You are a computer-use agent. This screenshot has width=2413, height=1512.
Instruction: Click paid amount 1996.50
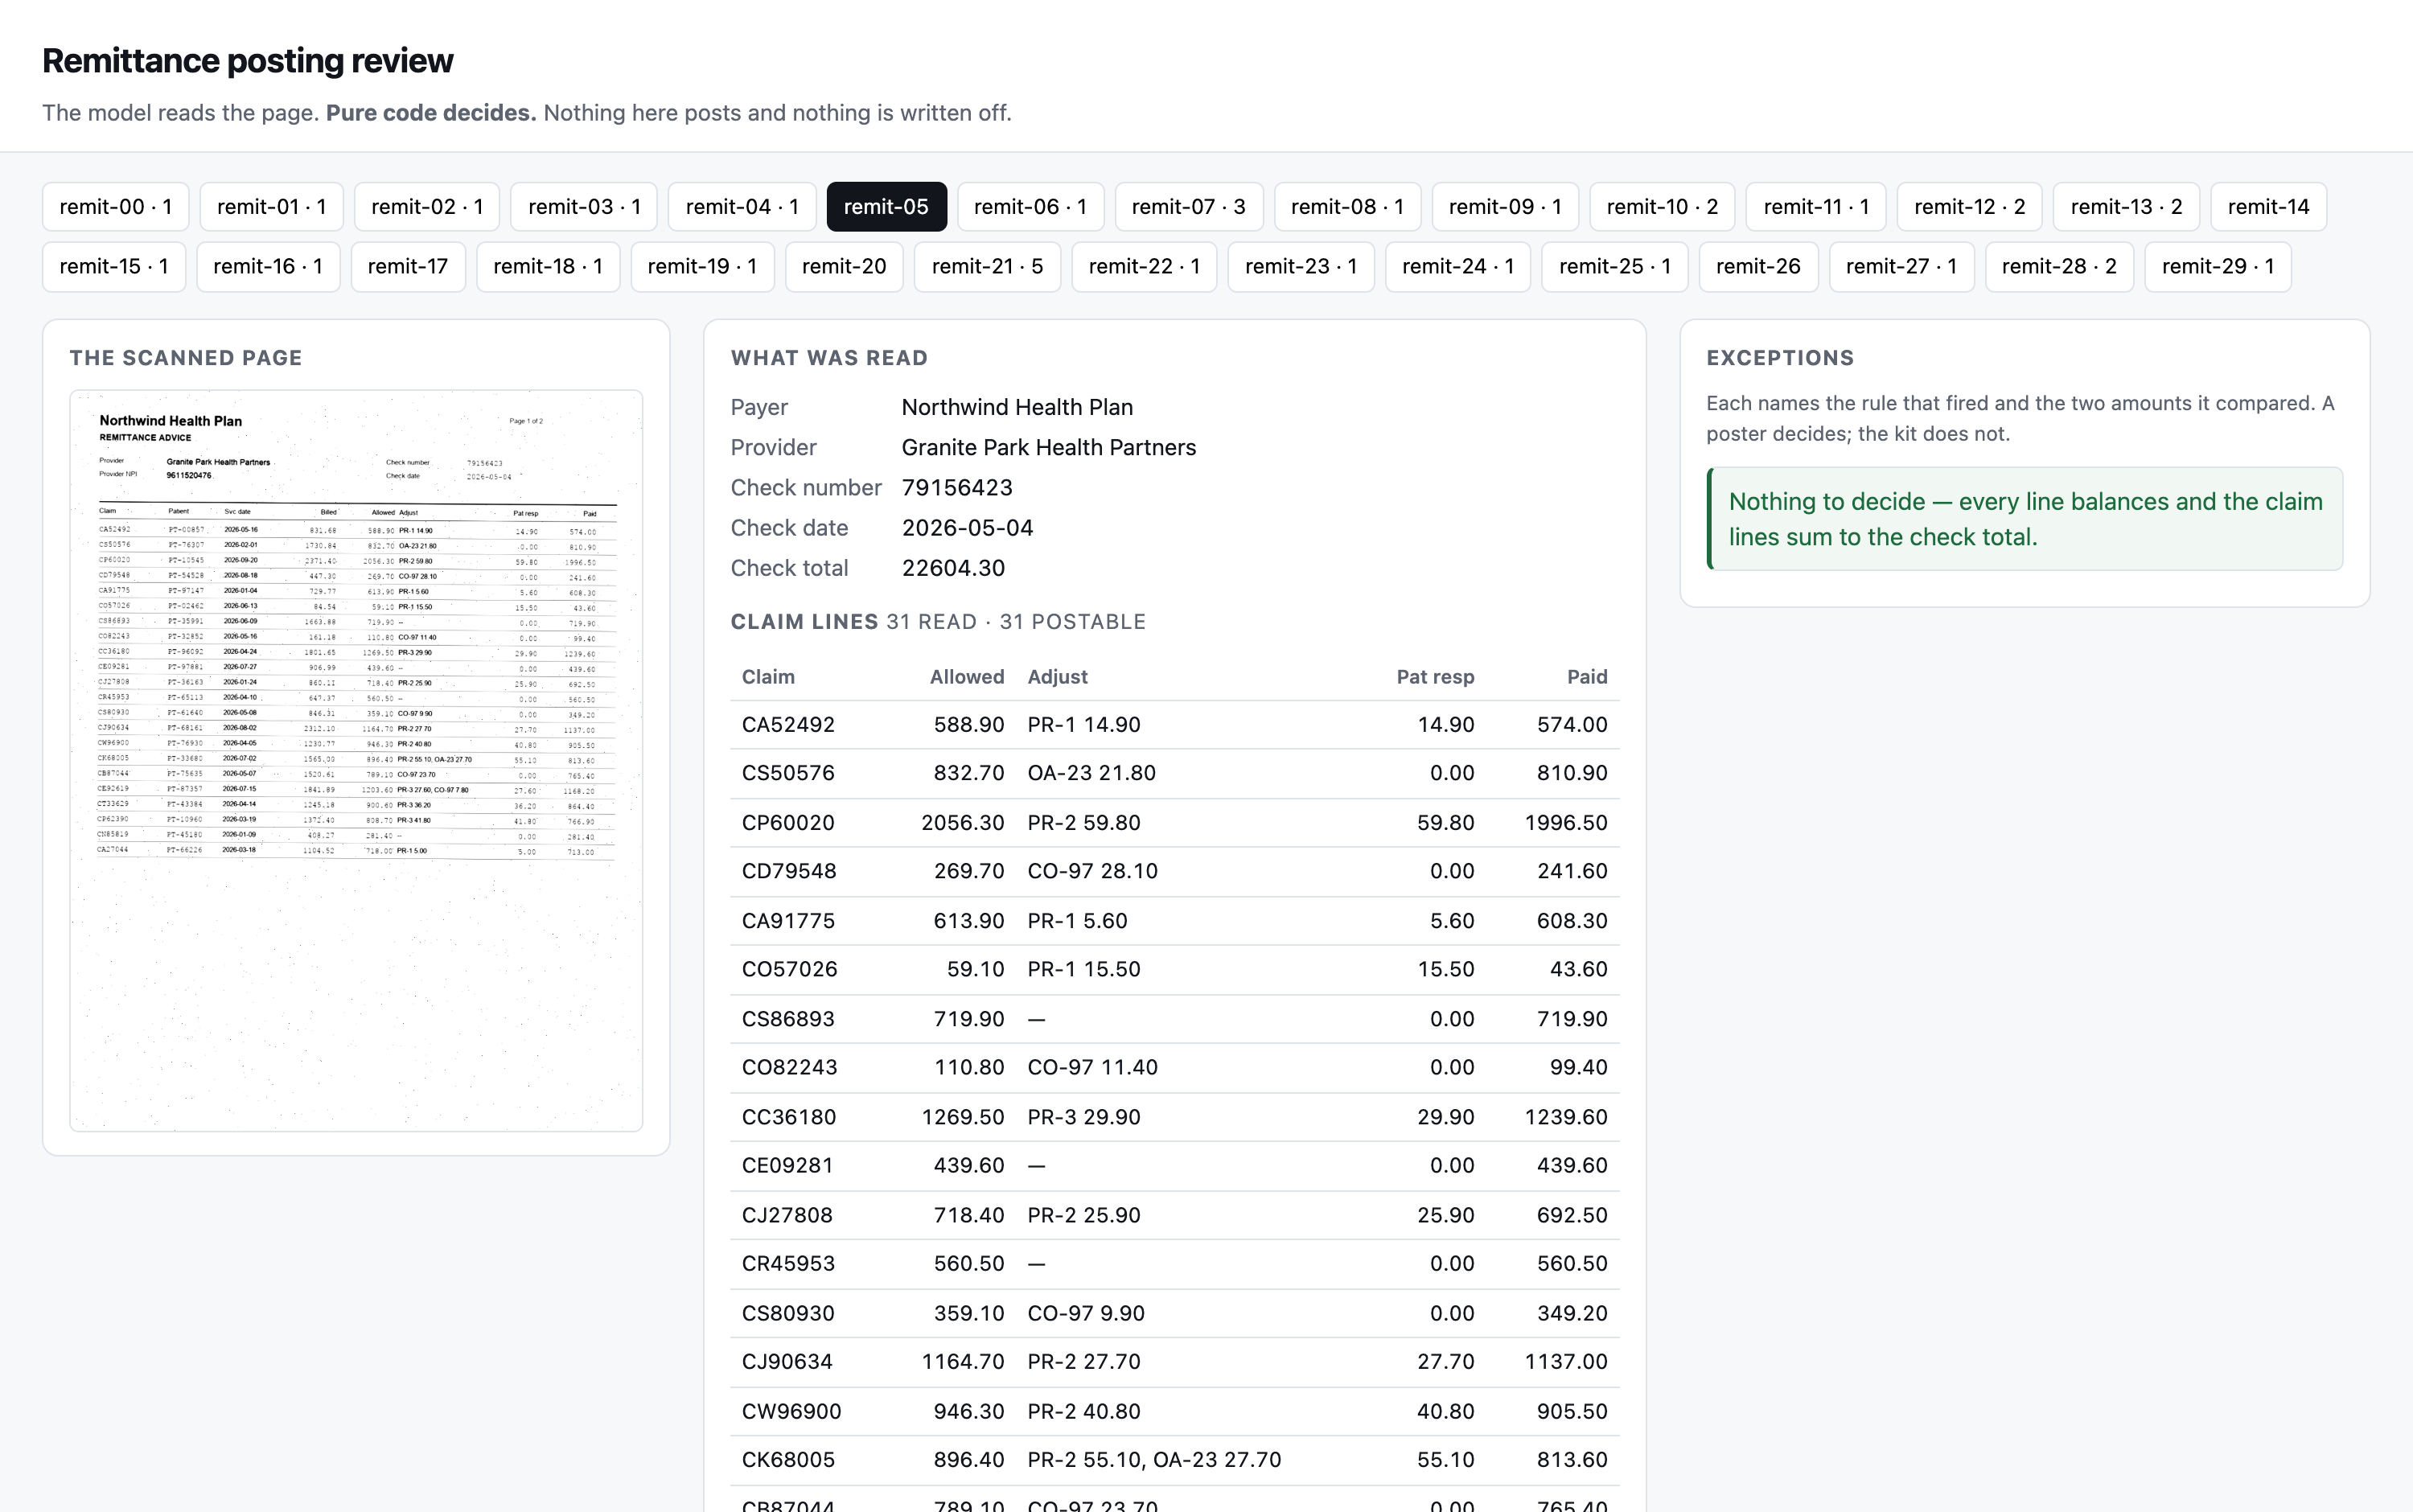coord(1566,823)
